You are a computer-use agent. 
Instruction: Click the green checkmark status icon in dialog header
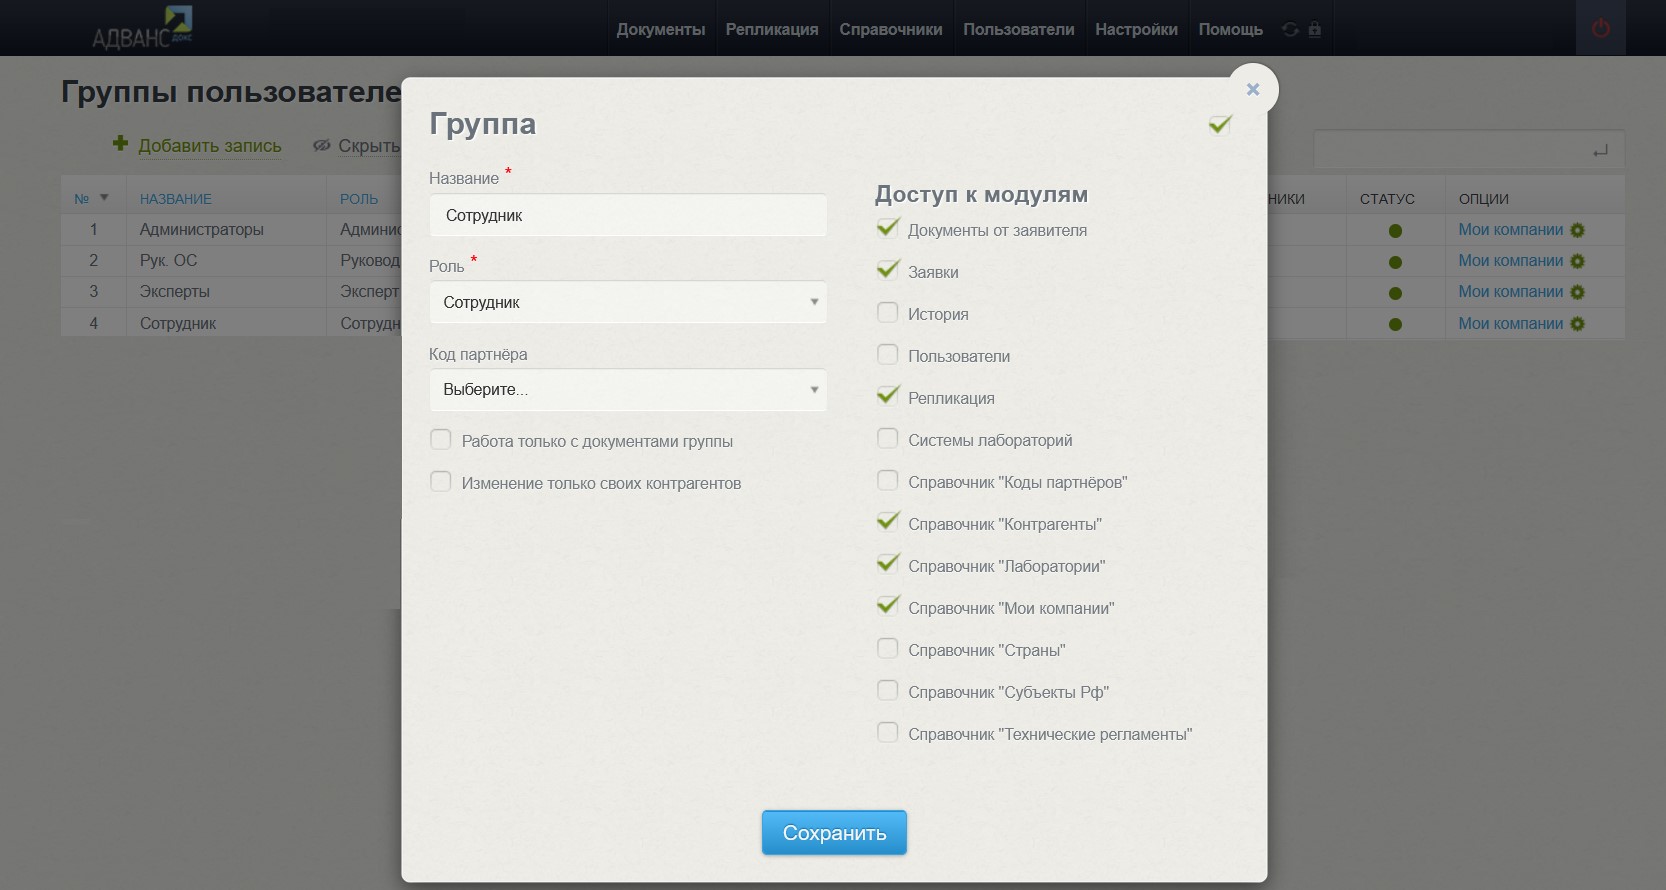(x=1220, y=125)
